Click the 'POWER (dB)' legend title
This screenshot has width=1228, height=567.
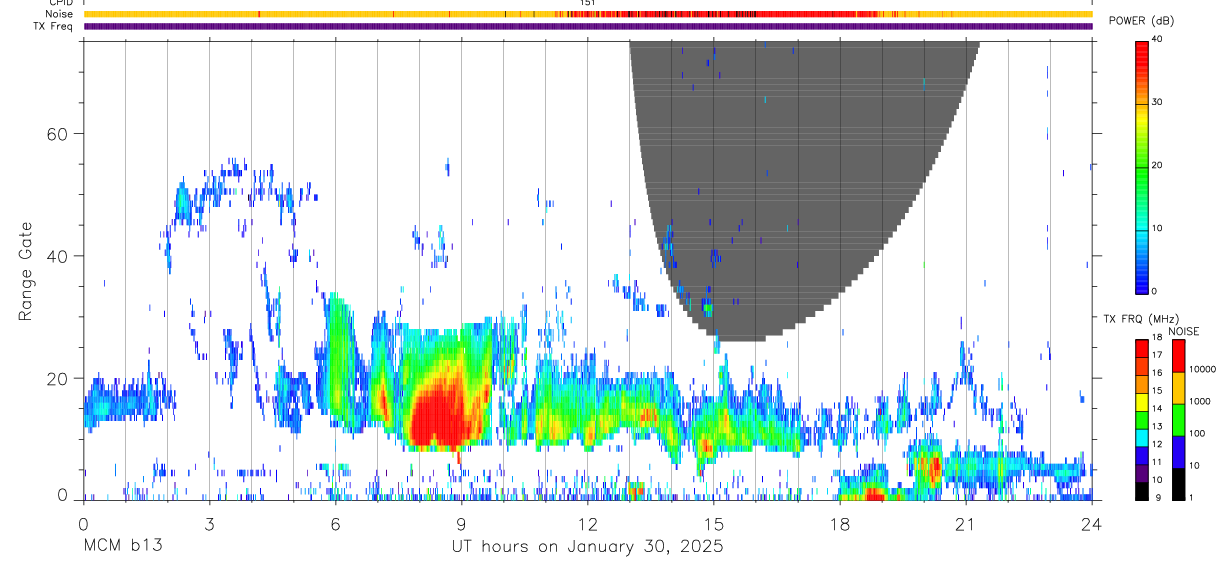click(x=1141, y=21)
